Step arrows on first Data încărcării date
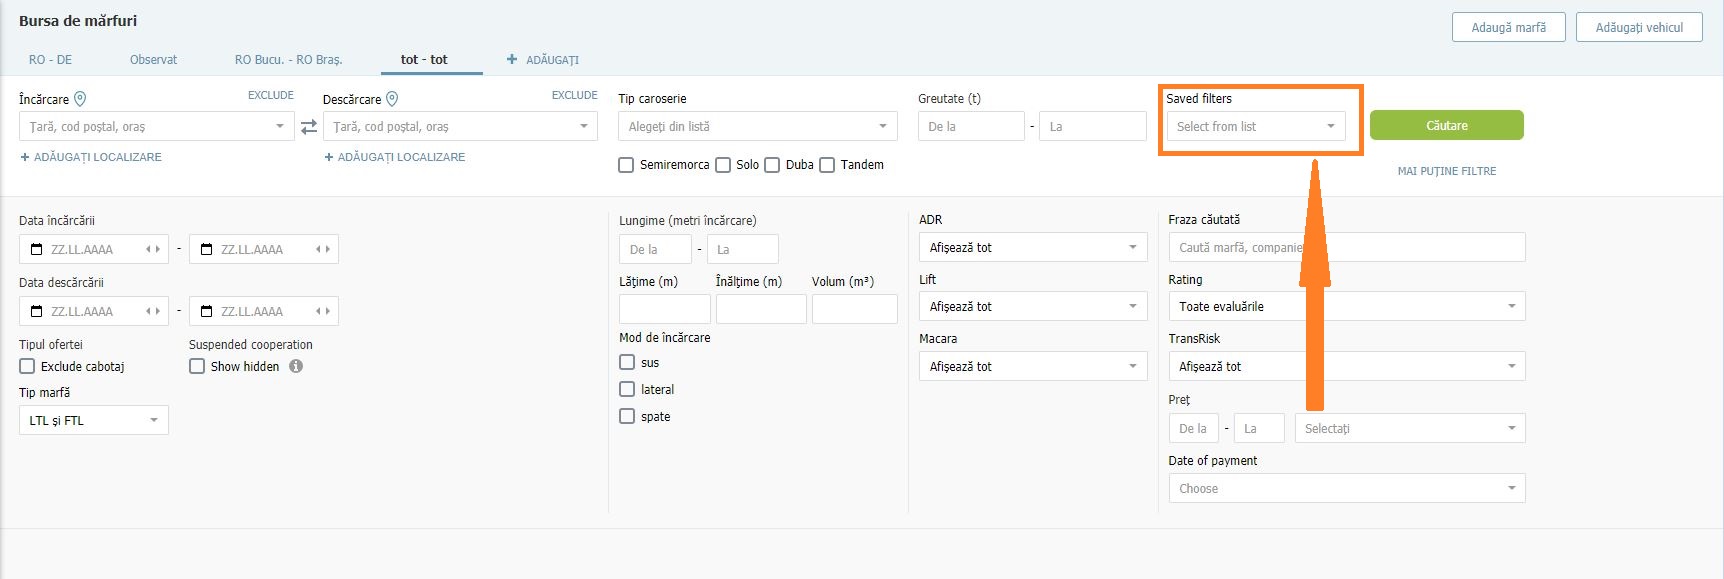Image resolution: width=1724 pixels, height=579 pixels. coord(153,249)
